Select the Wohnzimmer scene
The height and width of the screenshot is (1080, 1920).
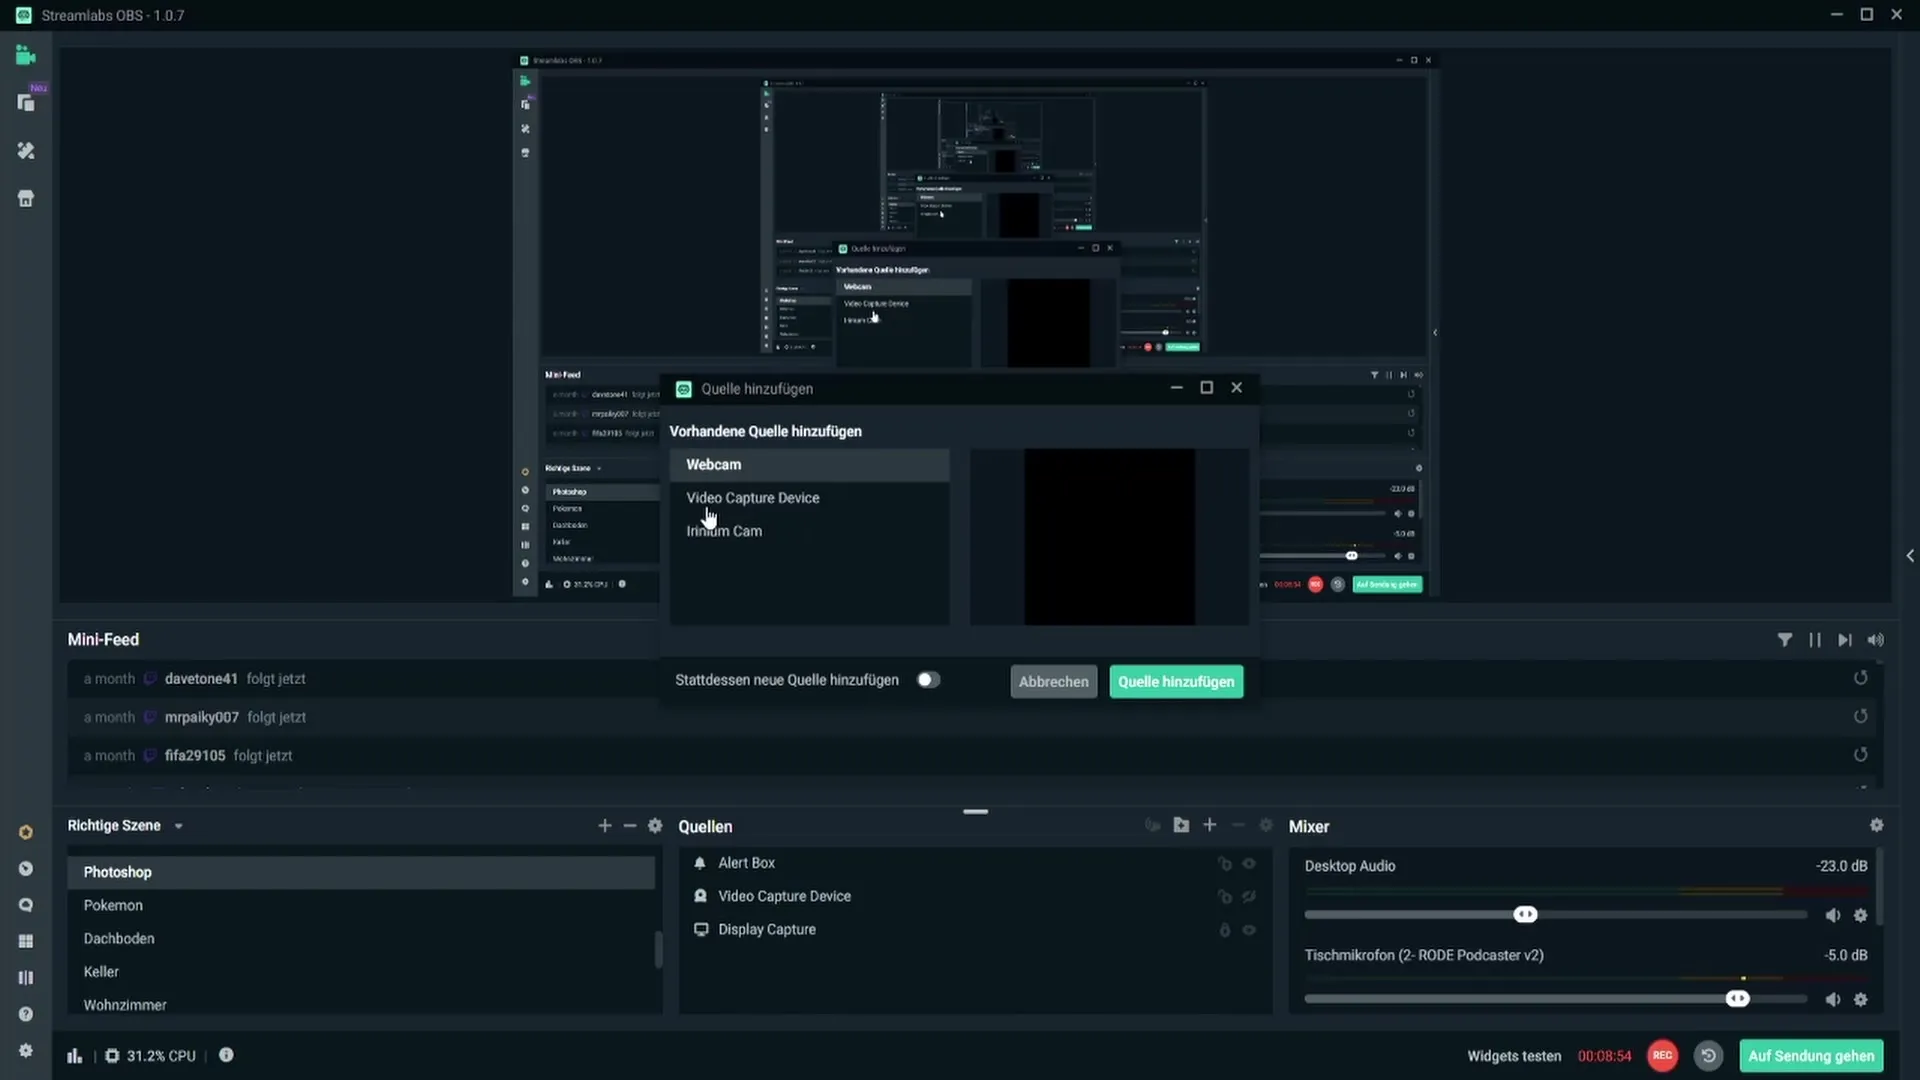pyautogui.click(x=361, y=1003)
